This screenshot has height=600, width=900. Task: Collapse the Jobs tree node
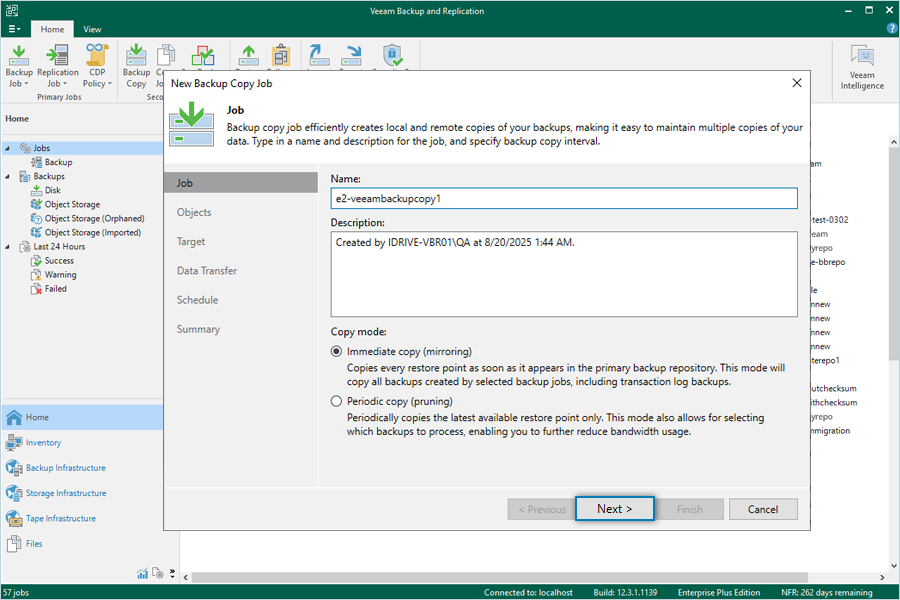pyautogui.click(x=7, y=148)
